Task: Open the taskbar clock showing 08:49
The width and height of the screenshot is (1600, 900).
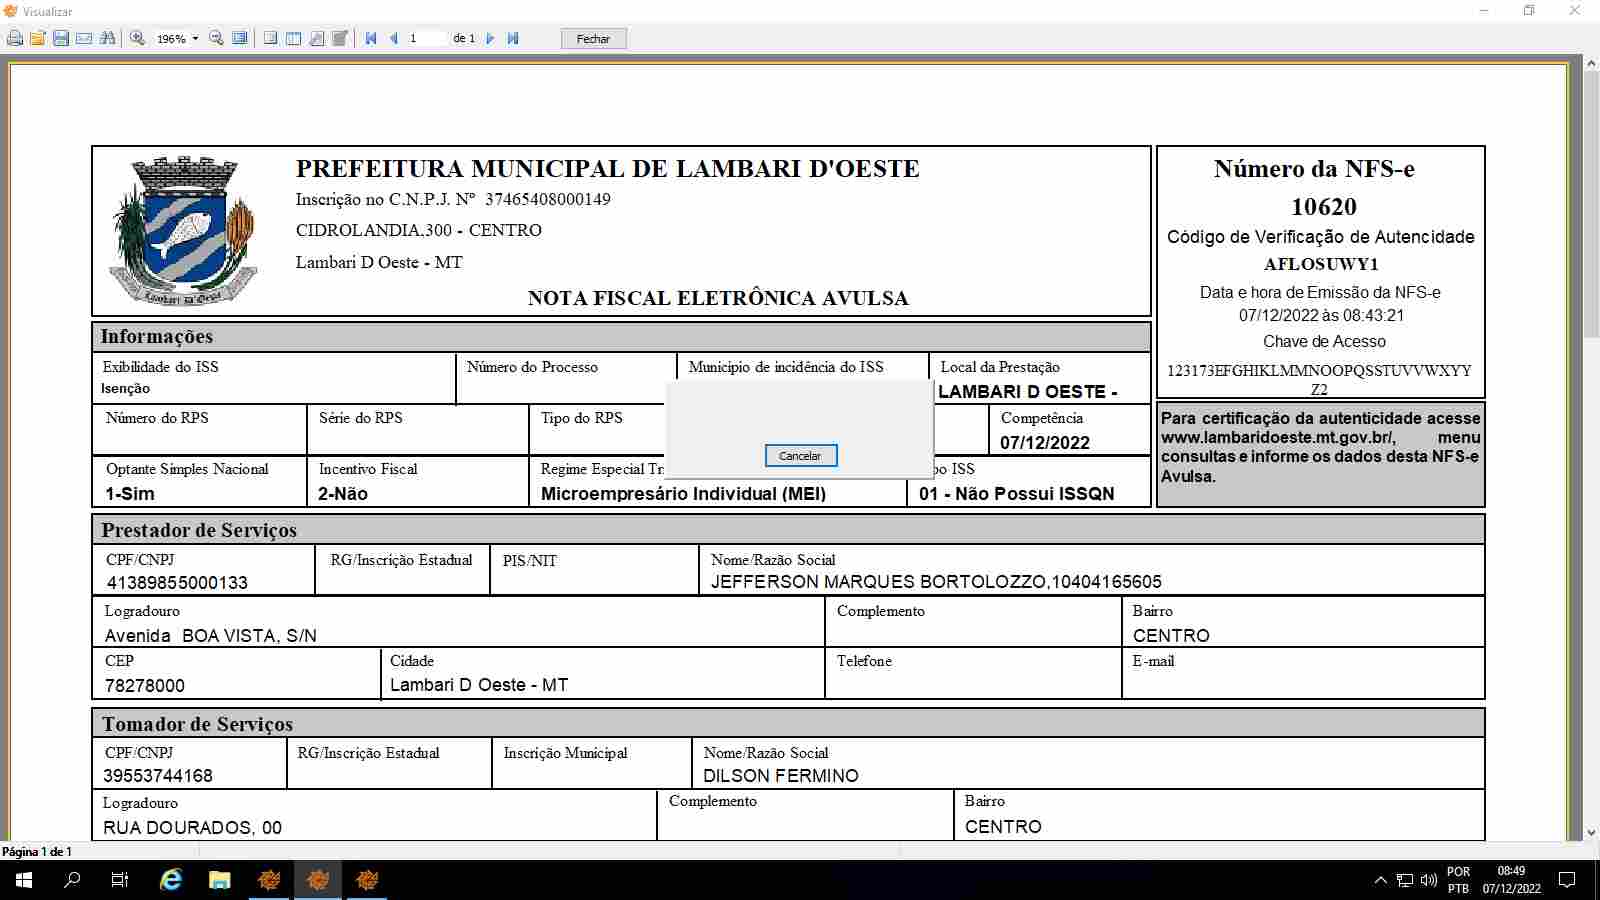Action: click(1511, 880)
